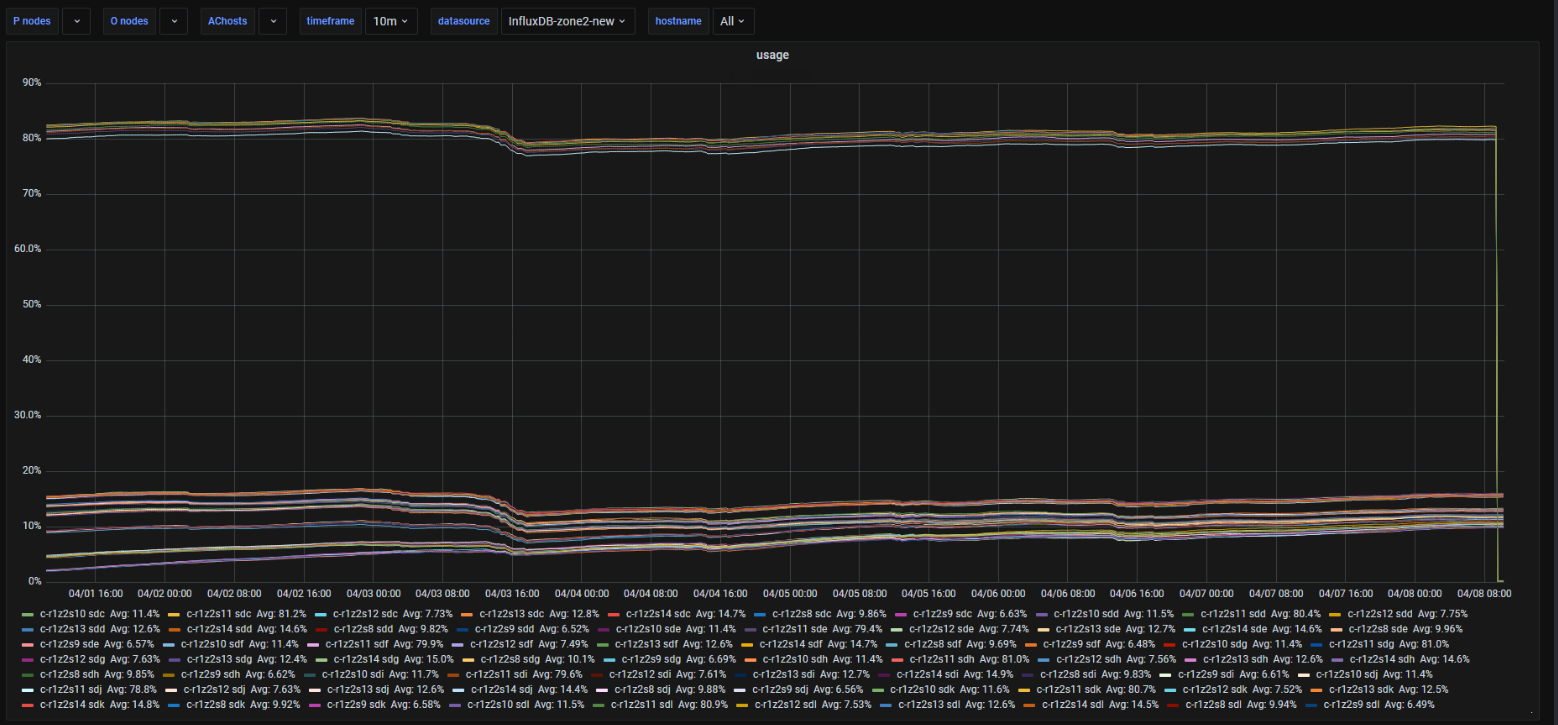This screenshot has height=725, width=1558.
Task: Click the usage panel title
Action: pyautogui.click(x=772, y=55)
